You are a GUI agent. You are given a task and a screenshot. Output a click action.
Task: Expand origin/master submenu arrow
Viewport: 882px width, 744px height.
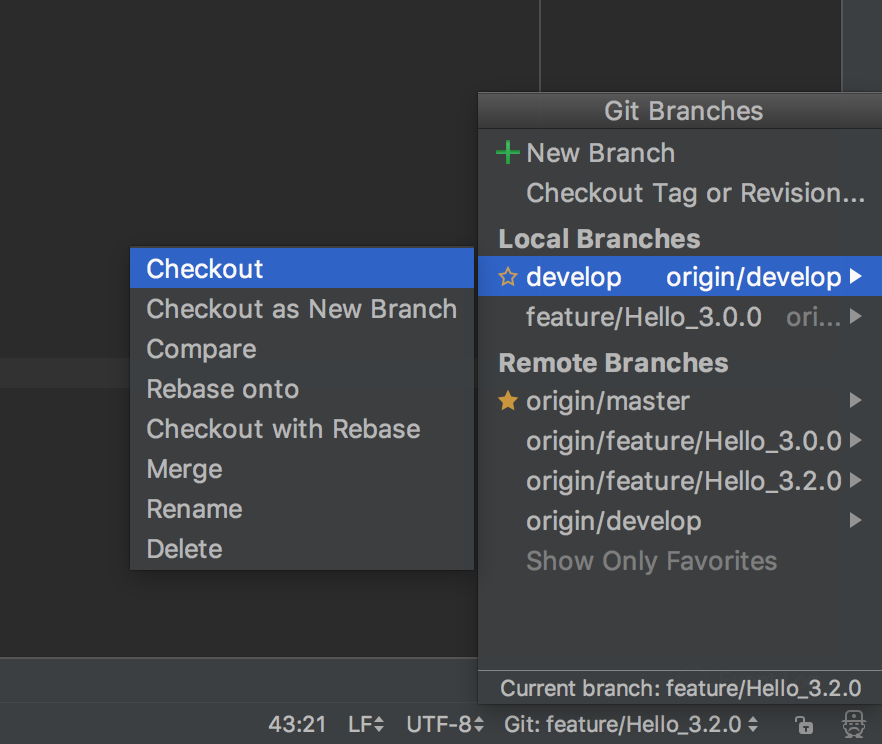[x=856, y=400]
